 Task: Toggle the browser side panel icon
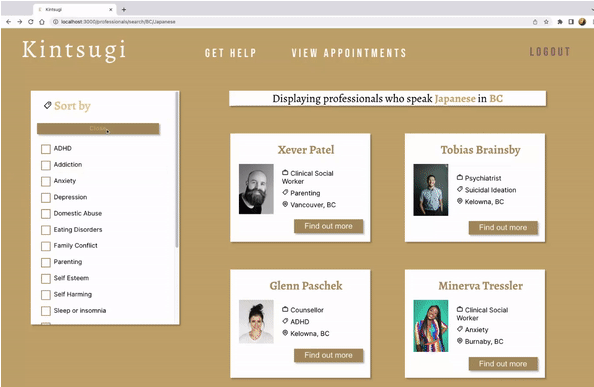click(571, 22)
